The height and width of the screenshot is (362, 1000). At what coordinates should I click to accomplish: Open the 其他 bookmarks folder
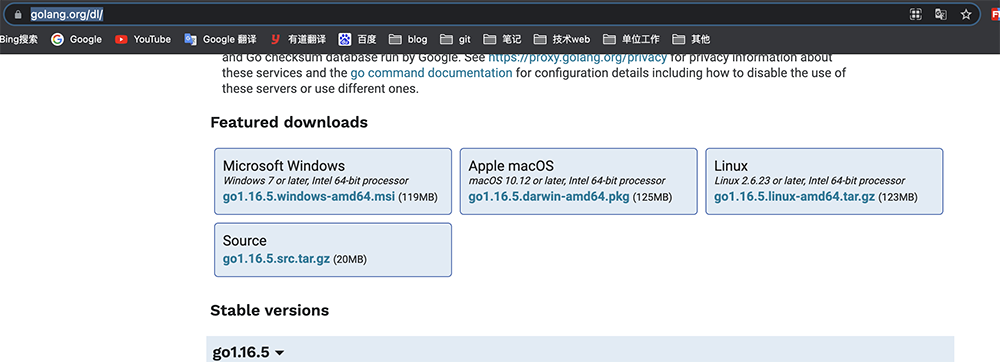pyautogui.click(x=691, y=40)
